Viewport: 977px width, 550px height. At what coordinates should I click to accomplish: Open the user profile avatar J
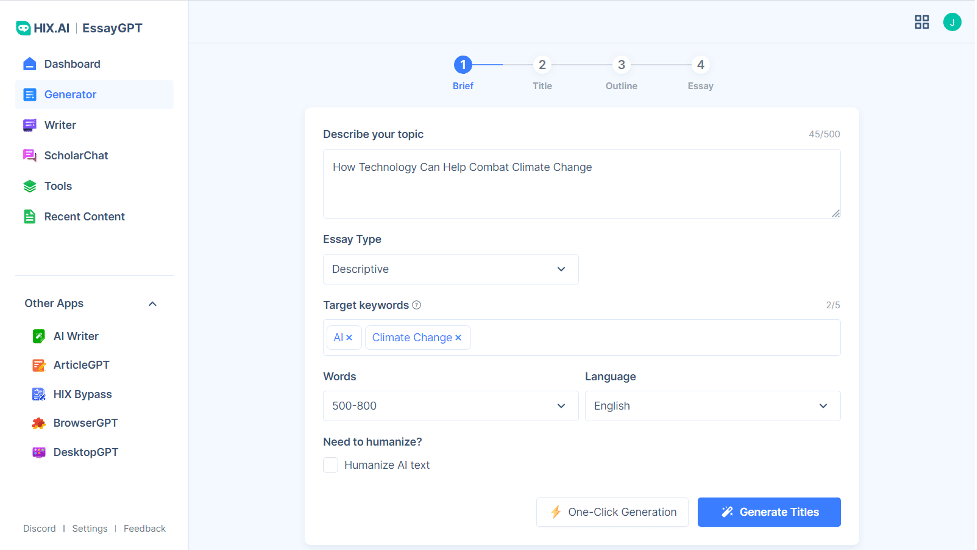pos(951,22)
